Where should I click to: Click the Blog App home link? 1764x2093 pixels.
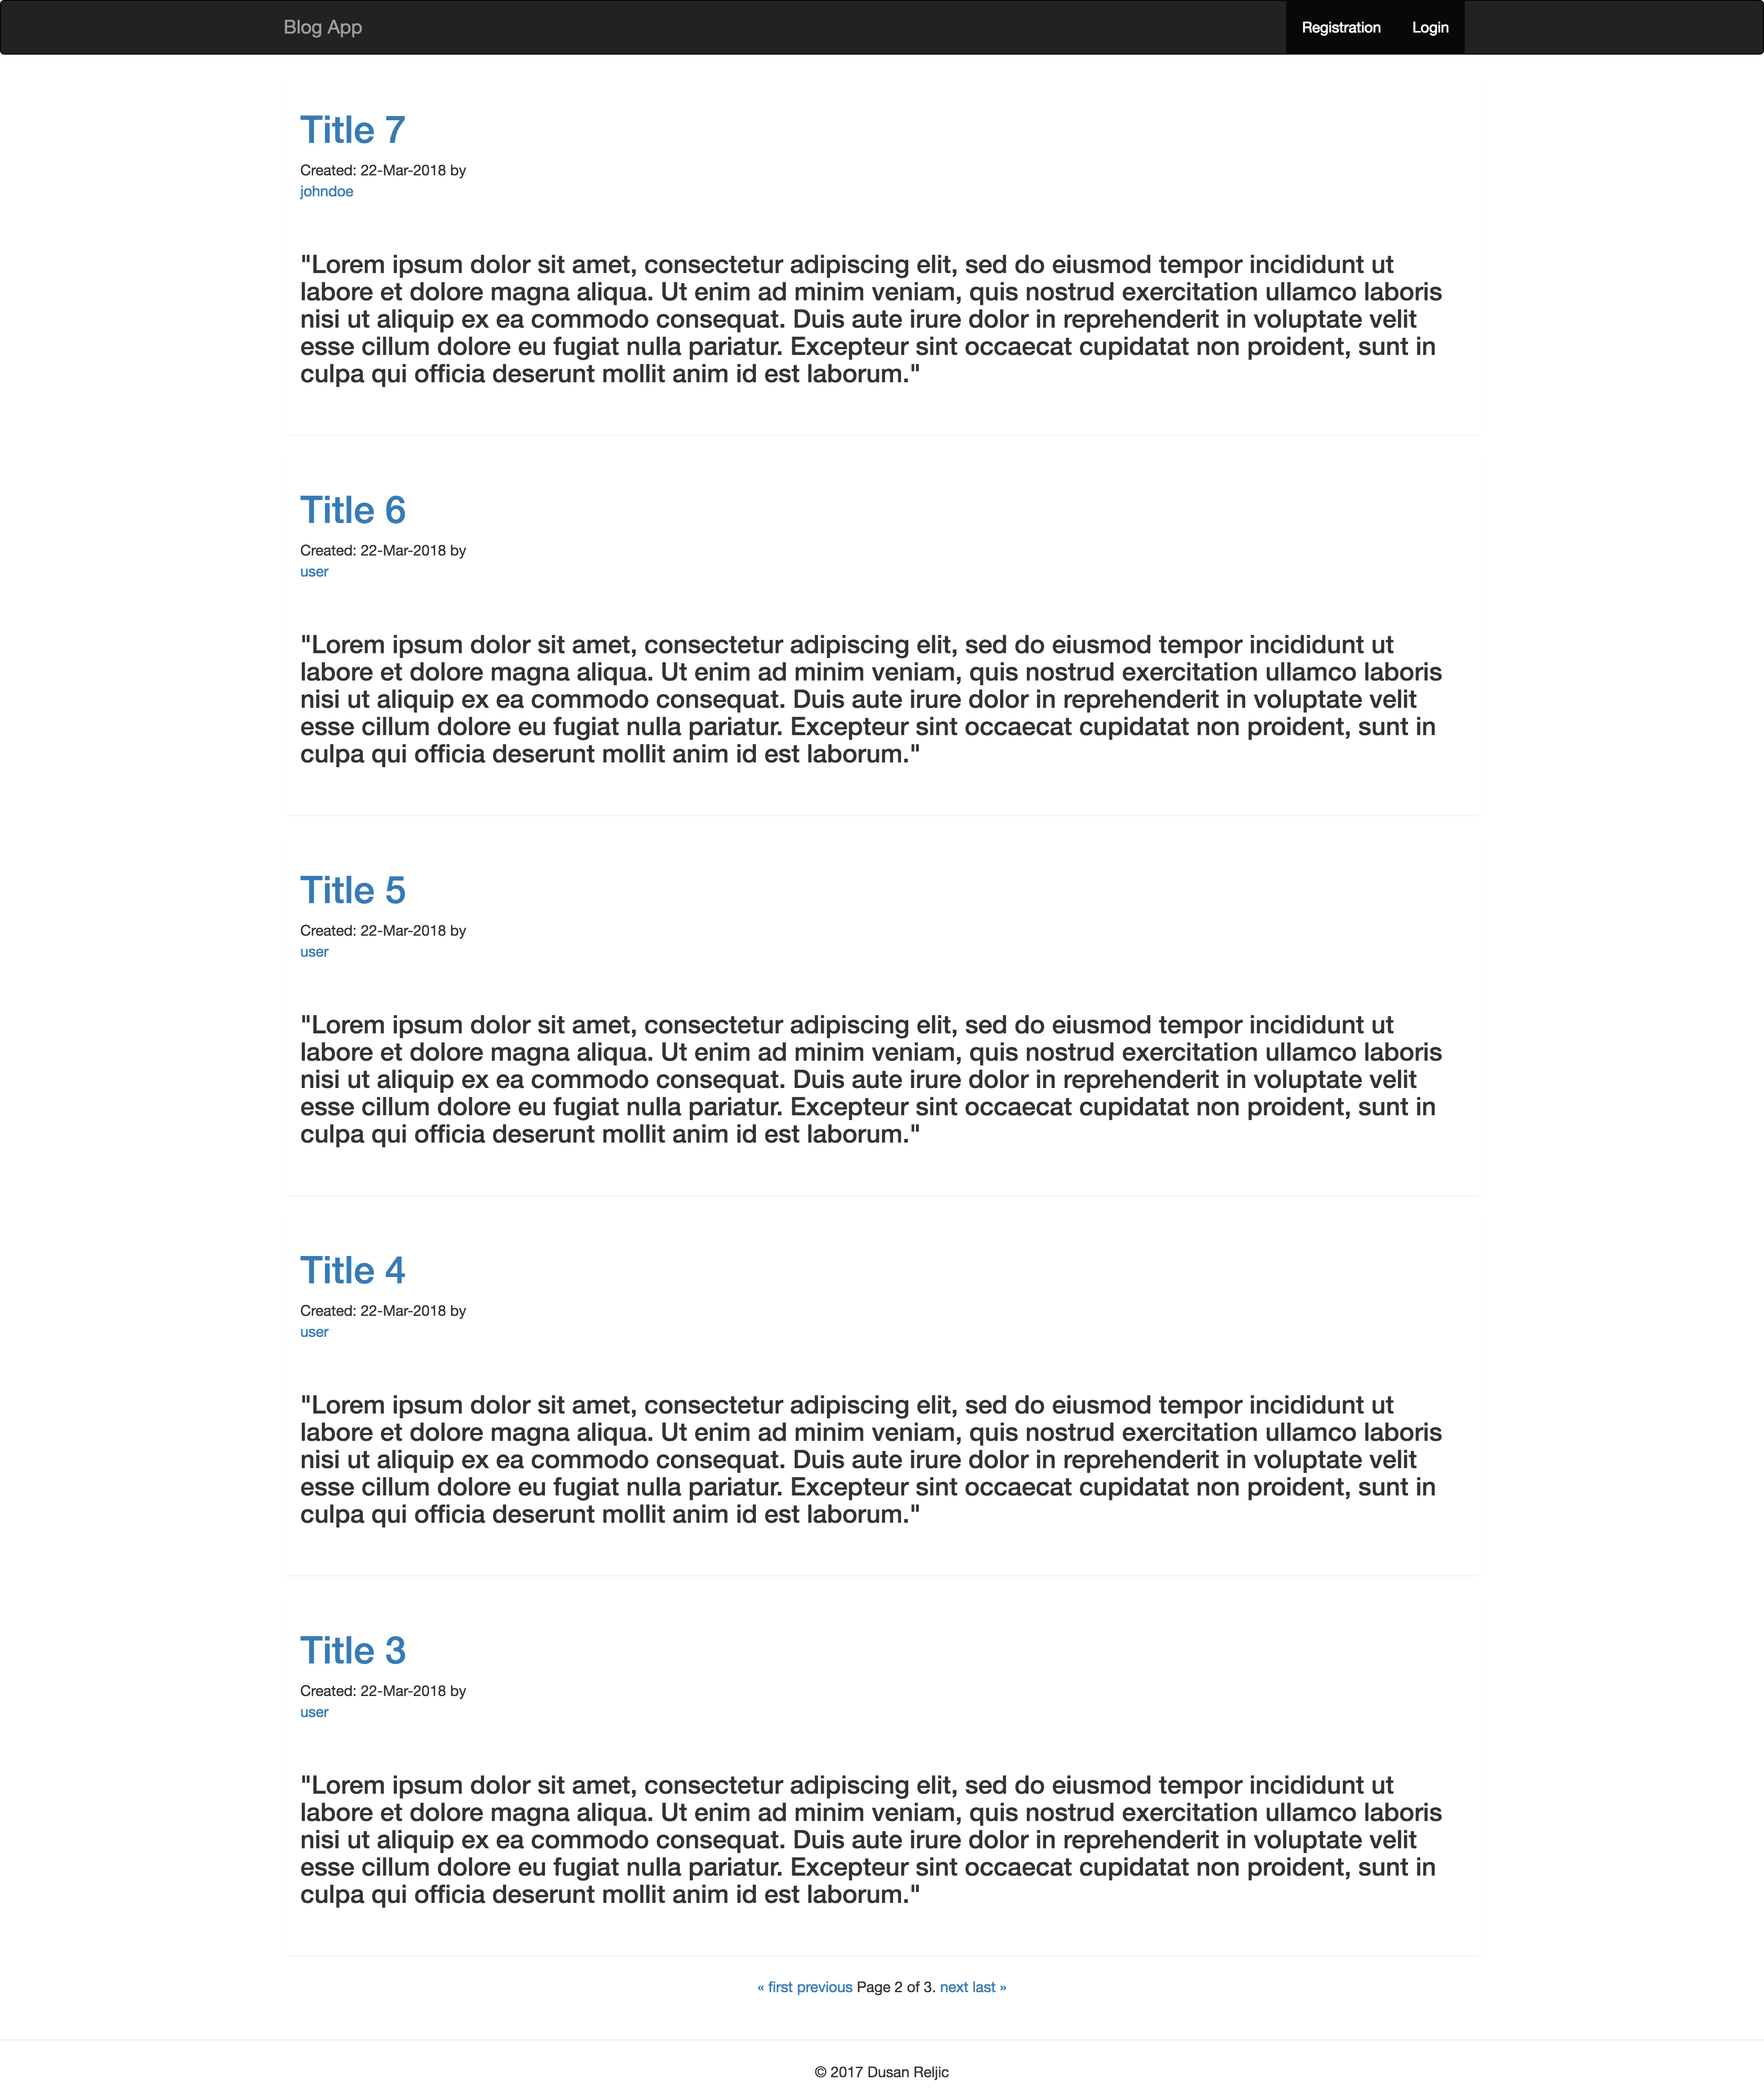click(322, 26)
